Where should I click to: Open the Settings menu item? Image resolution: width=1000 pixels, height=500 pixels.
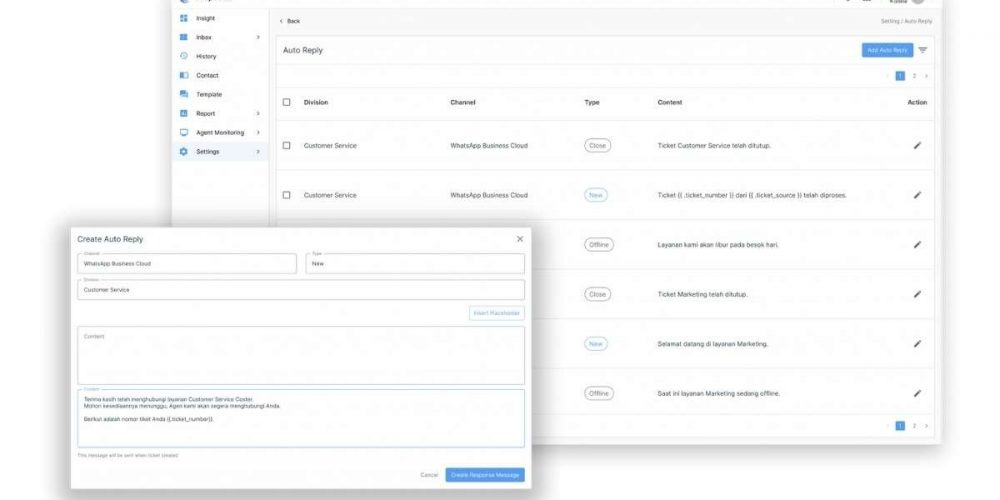[208, 152]
